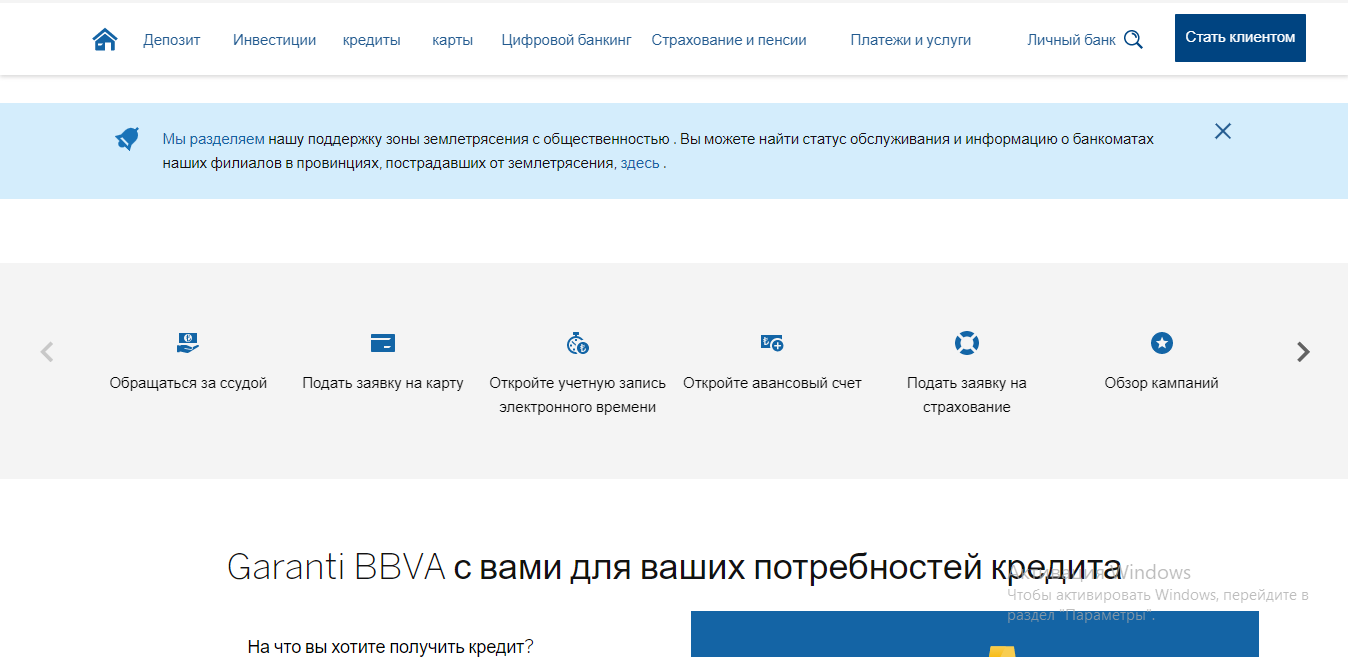This screenshot has width=1348, height=657.
Task: Click the e-time deposit account stopwatch icon
Action: coord(577,343)
